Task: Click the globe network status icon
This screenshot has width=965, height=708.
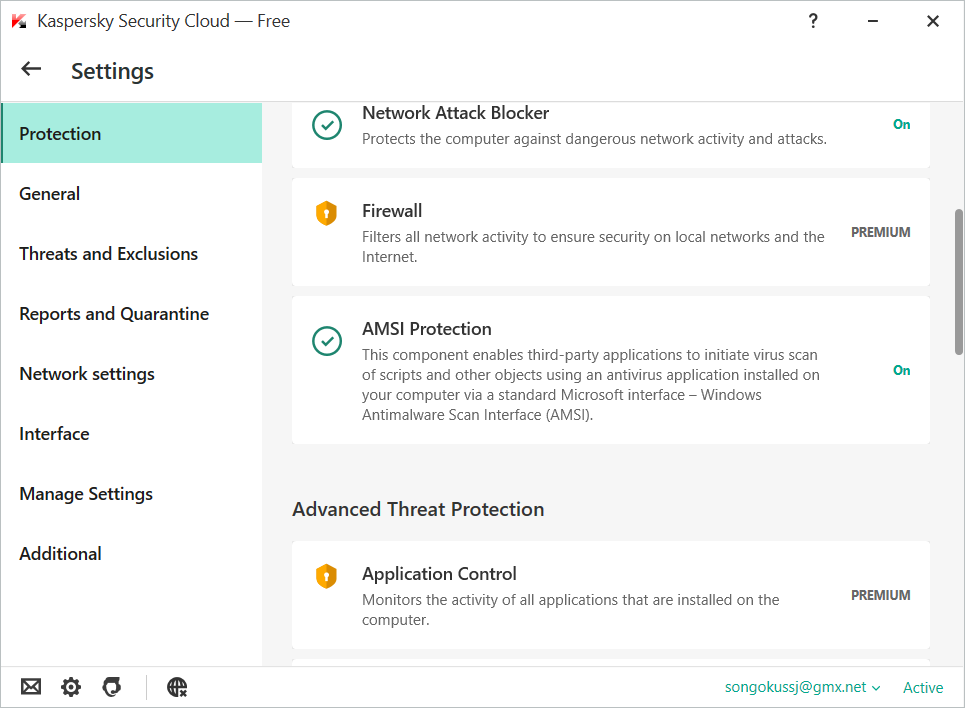Action: click(177, 687)
